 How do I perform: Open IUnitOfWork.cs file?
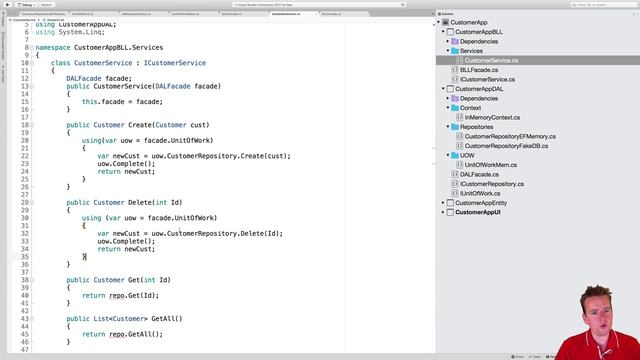coord(480,193)
